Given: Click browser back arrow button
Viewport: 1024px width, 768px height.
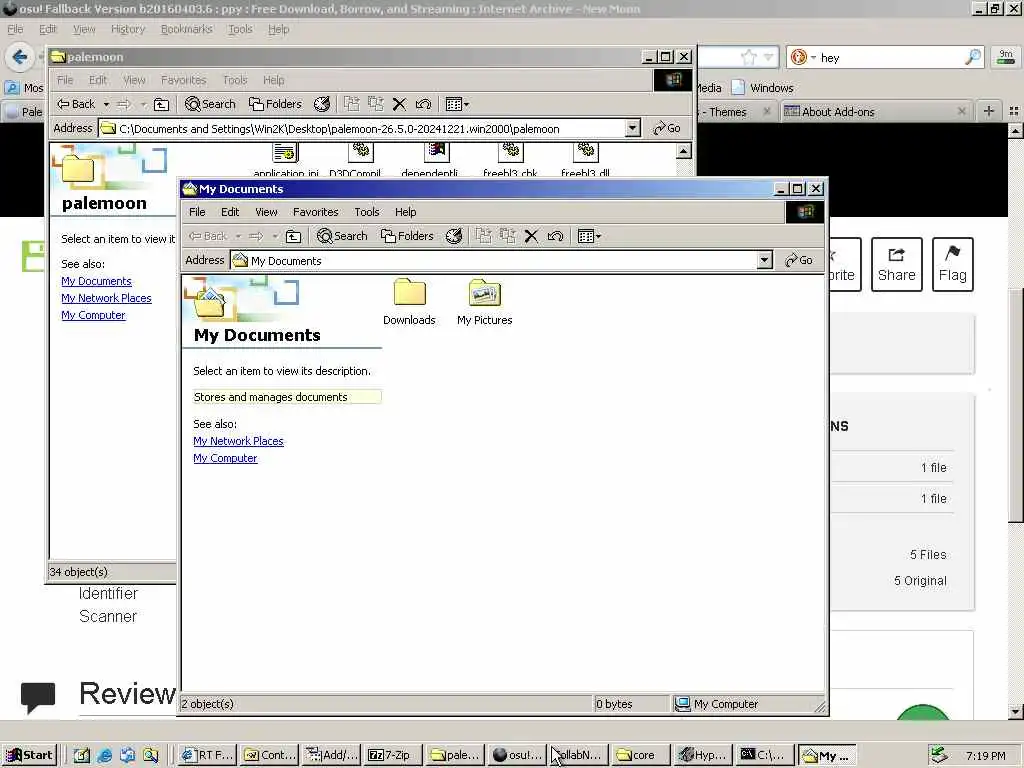Looking at the screenshot, I should [x=19, y=57].
